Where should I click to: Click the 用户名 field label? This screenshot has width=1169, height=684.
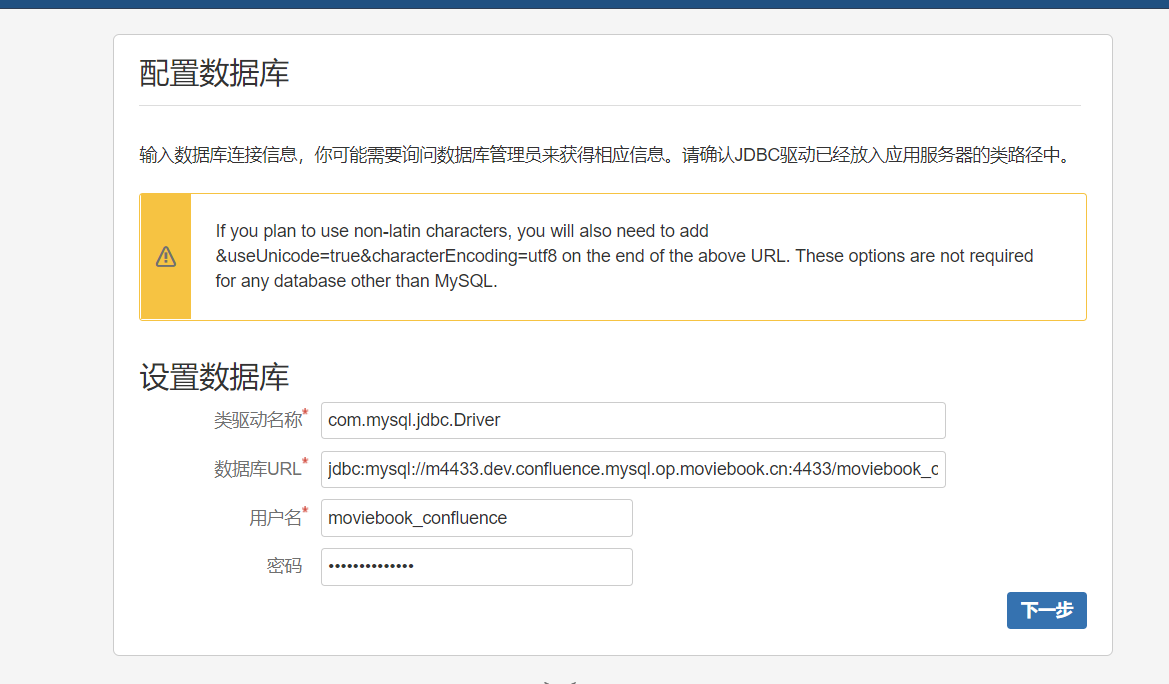coord(275,518)
